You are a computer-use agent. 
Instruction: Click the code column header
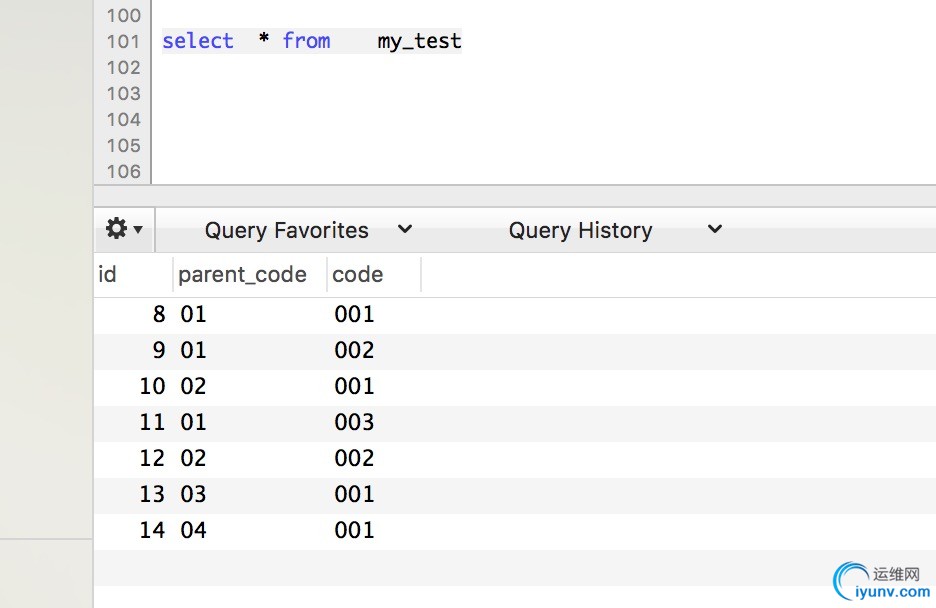(x=358, y=275)
